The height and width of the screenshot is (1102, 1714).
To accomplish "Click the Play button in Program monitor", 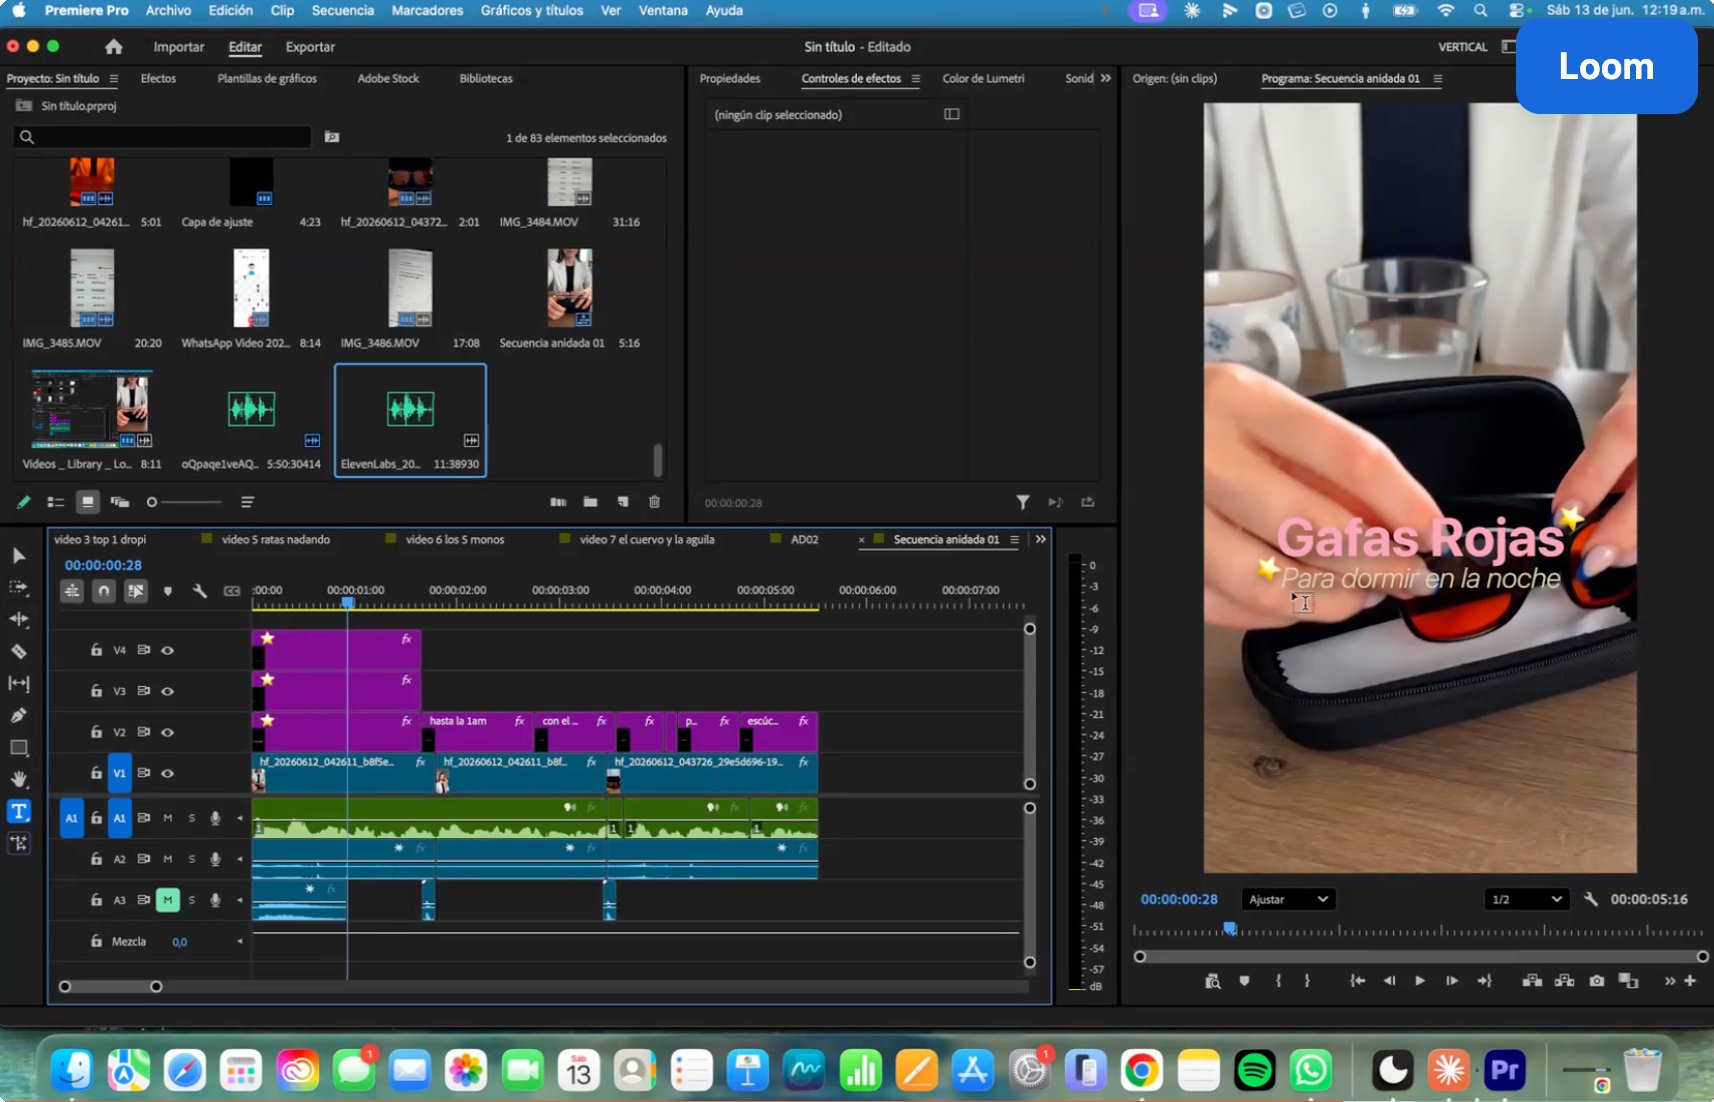I will click(1420, 981).
